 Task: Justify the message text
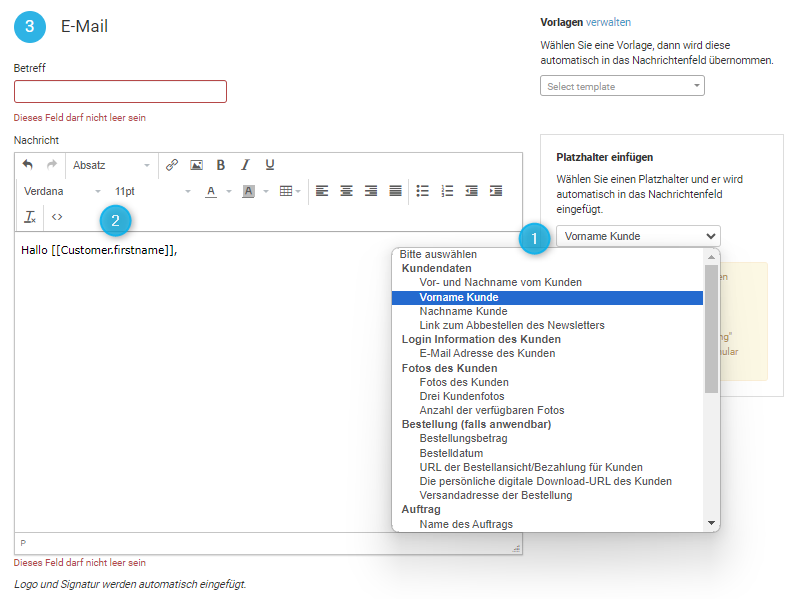click(x=395, y=191)
